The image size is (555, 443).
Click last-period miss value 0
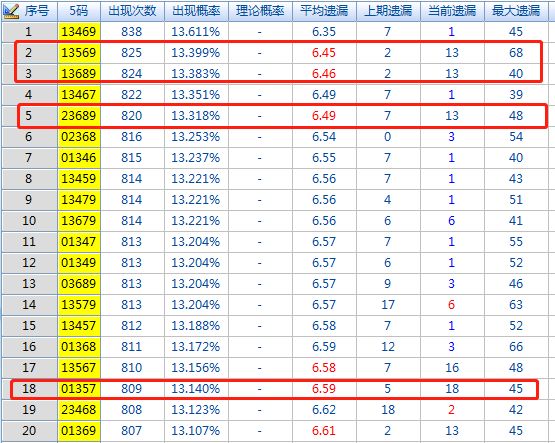pyautogui.click(x=388, y=137)
